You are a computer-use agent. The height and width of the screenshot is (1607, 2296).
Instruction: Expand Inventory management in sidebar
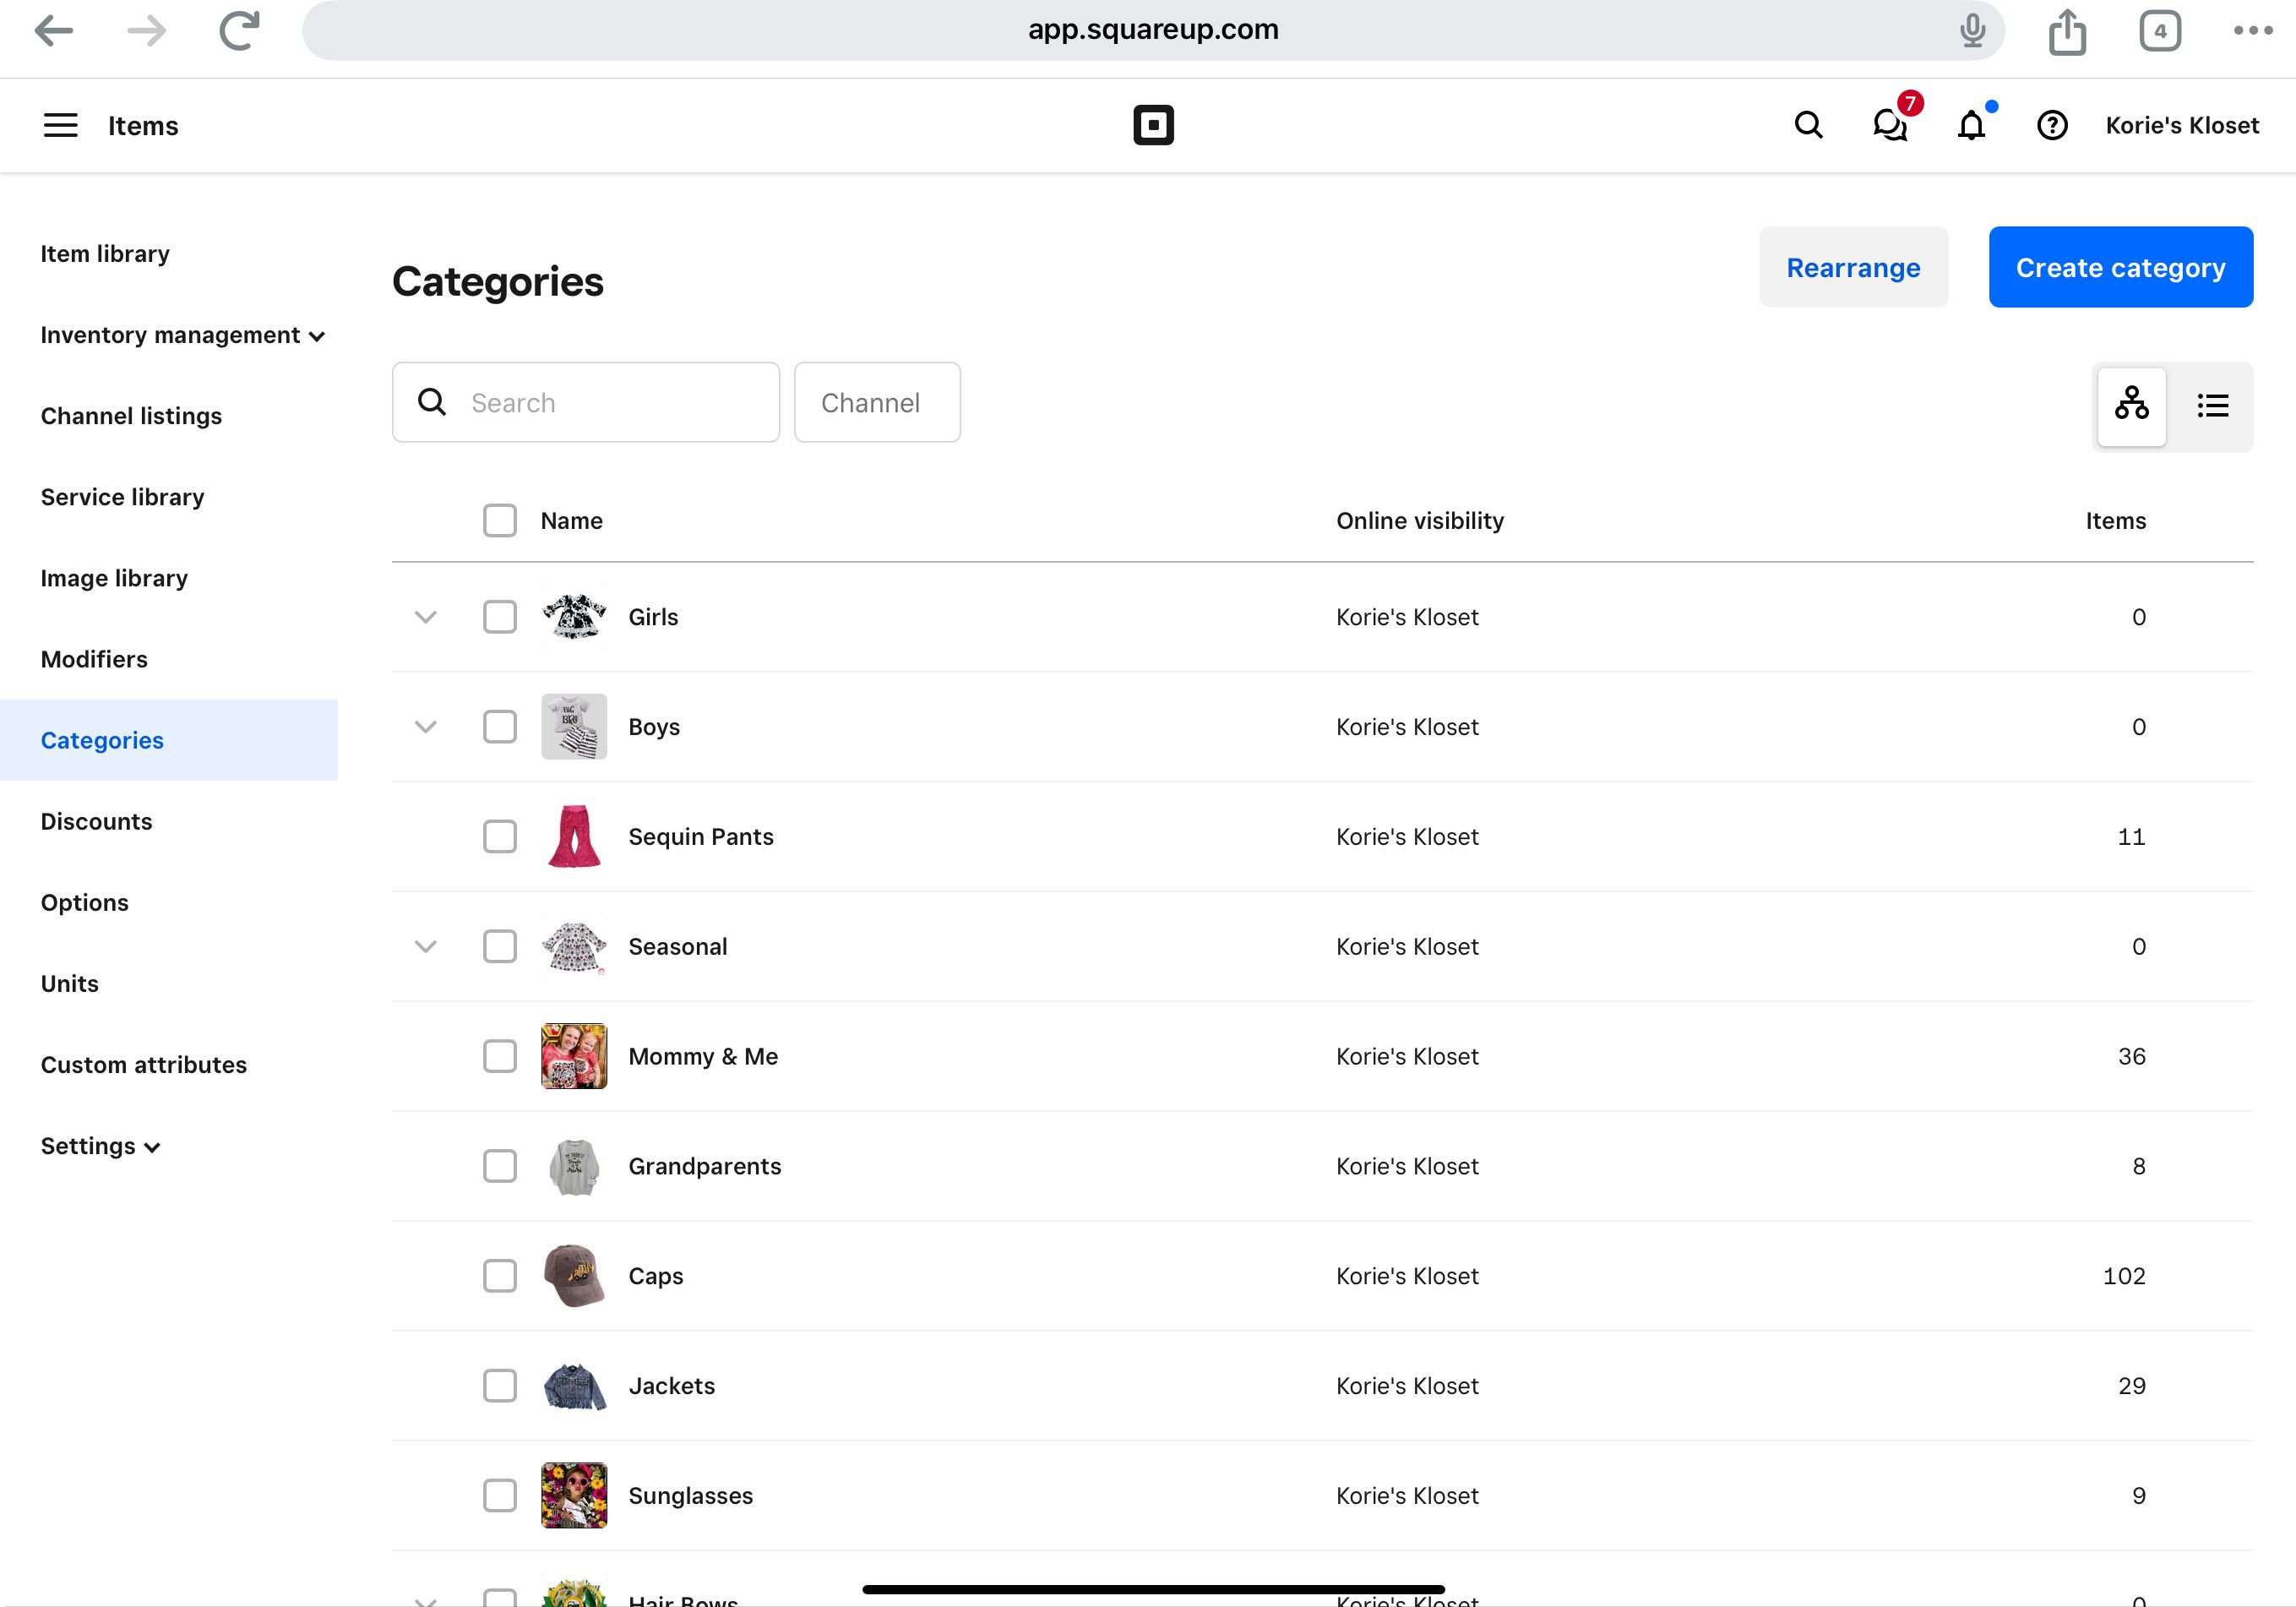tap(183, 335)
